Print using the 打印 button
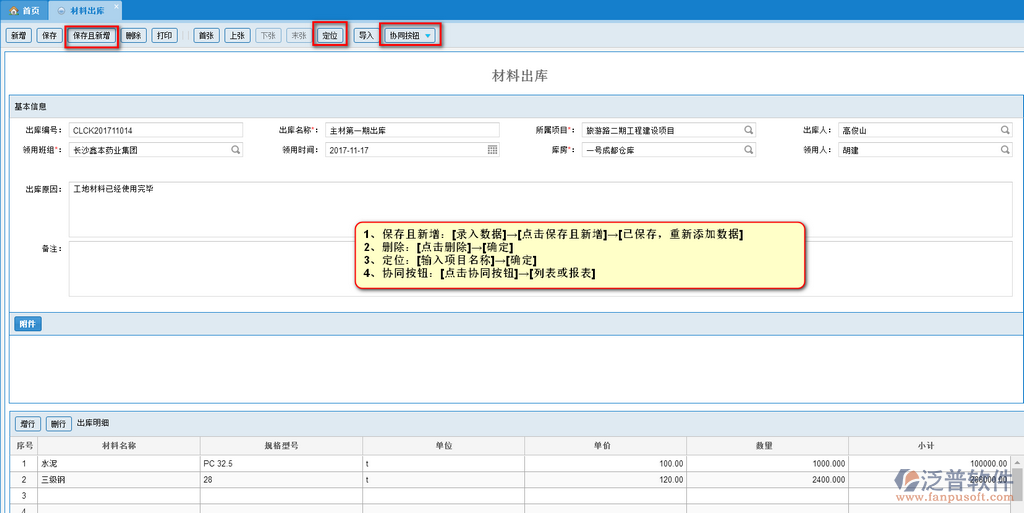This screenshot has width=1024, height=513. [165, 36]
